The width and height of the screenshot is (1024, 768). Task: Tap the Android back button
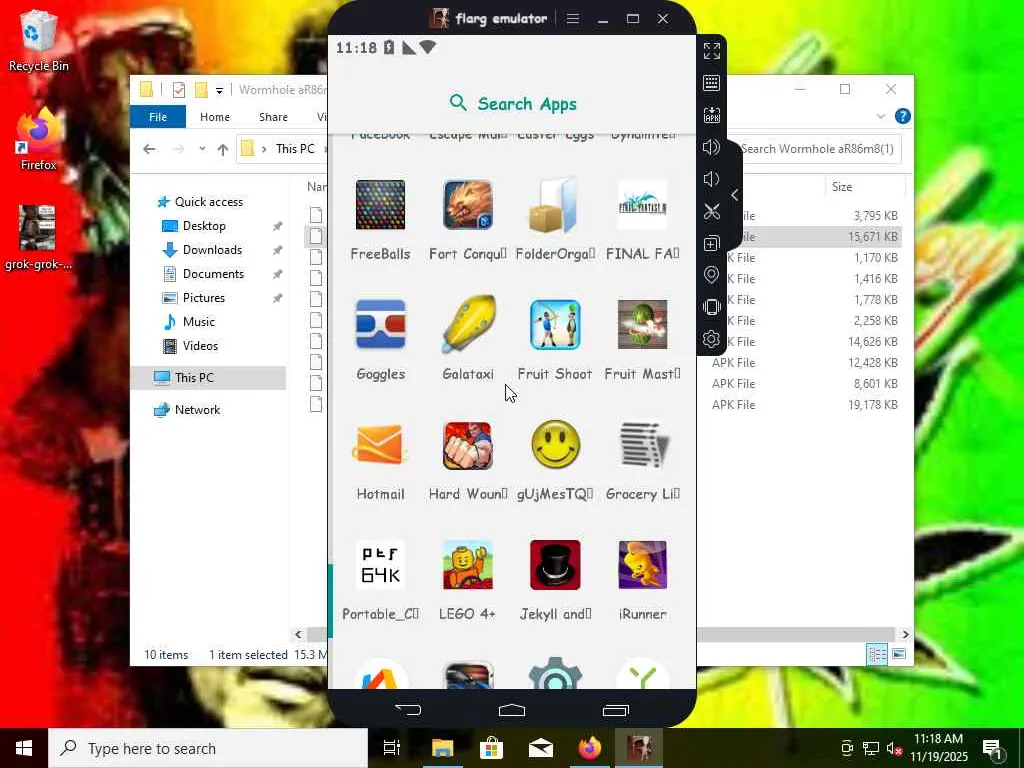coord(408,710)
